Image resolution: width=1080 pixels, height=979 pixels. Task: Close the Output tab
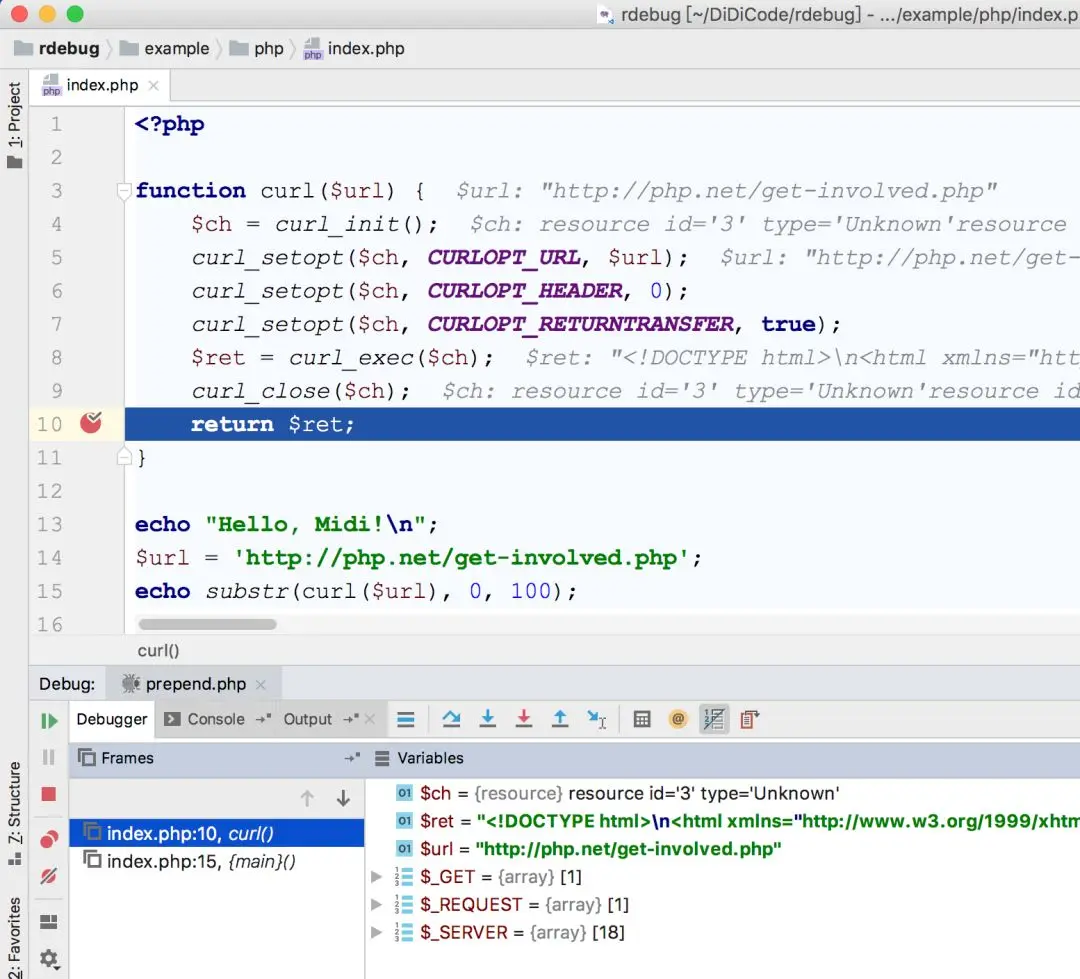(370, 719)
